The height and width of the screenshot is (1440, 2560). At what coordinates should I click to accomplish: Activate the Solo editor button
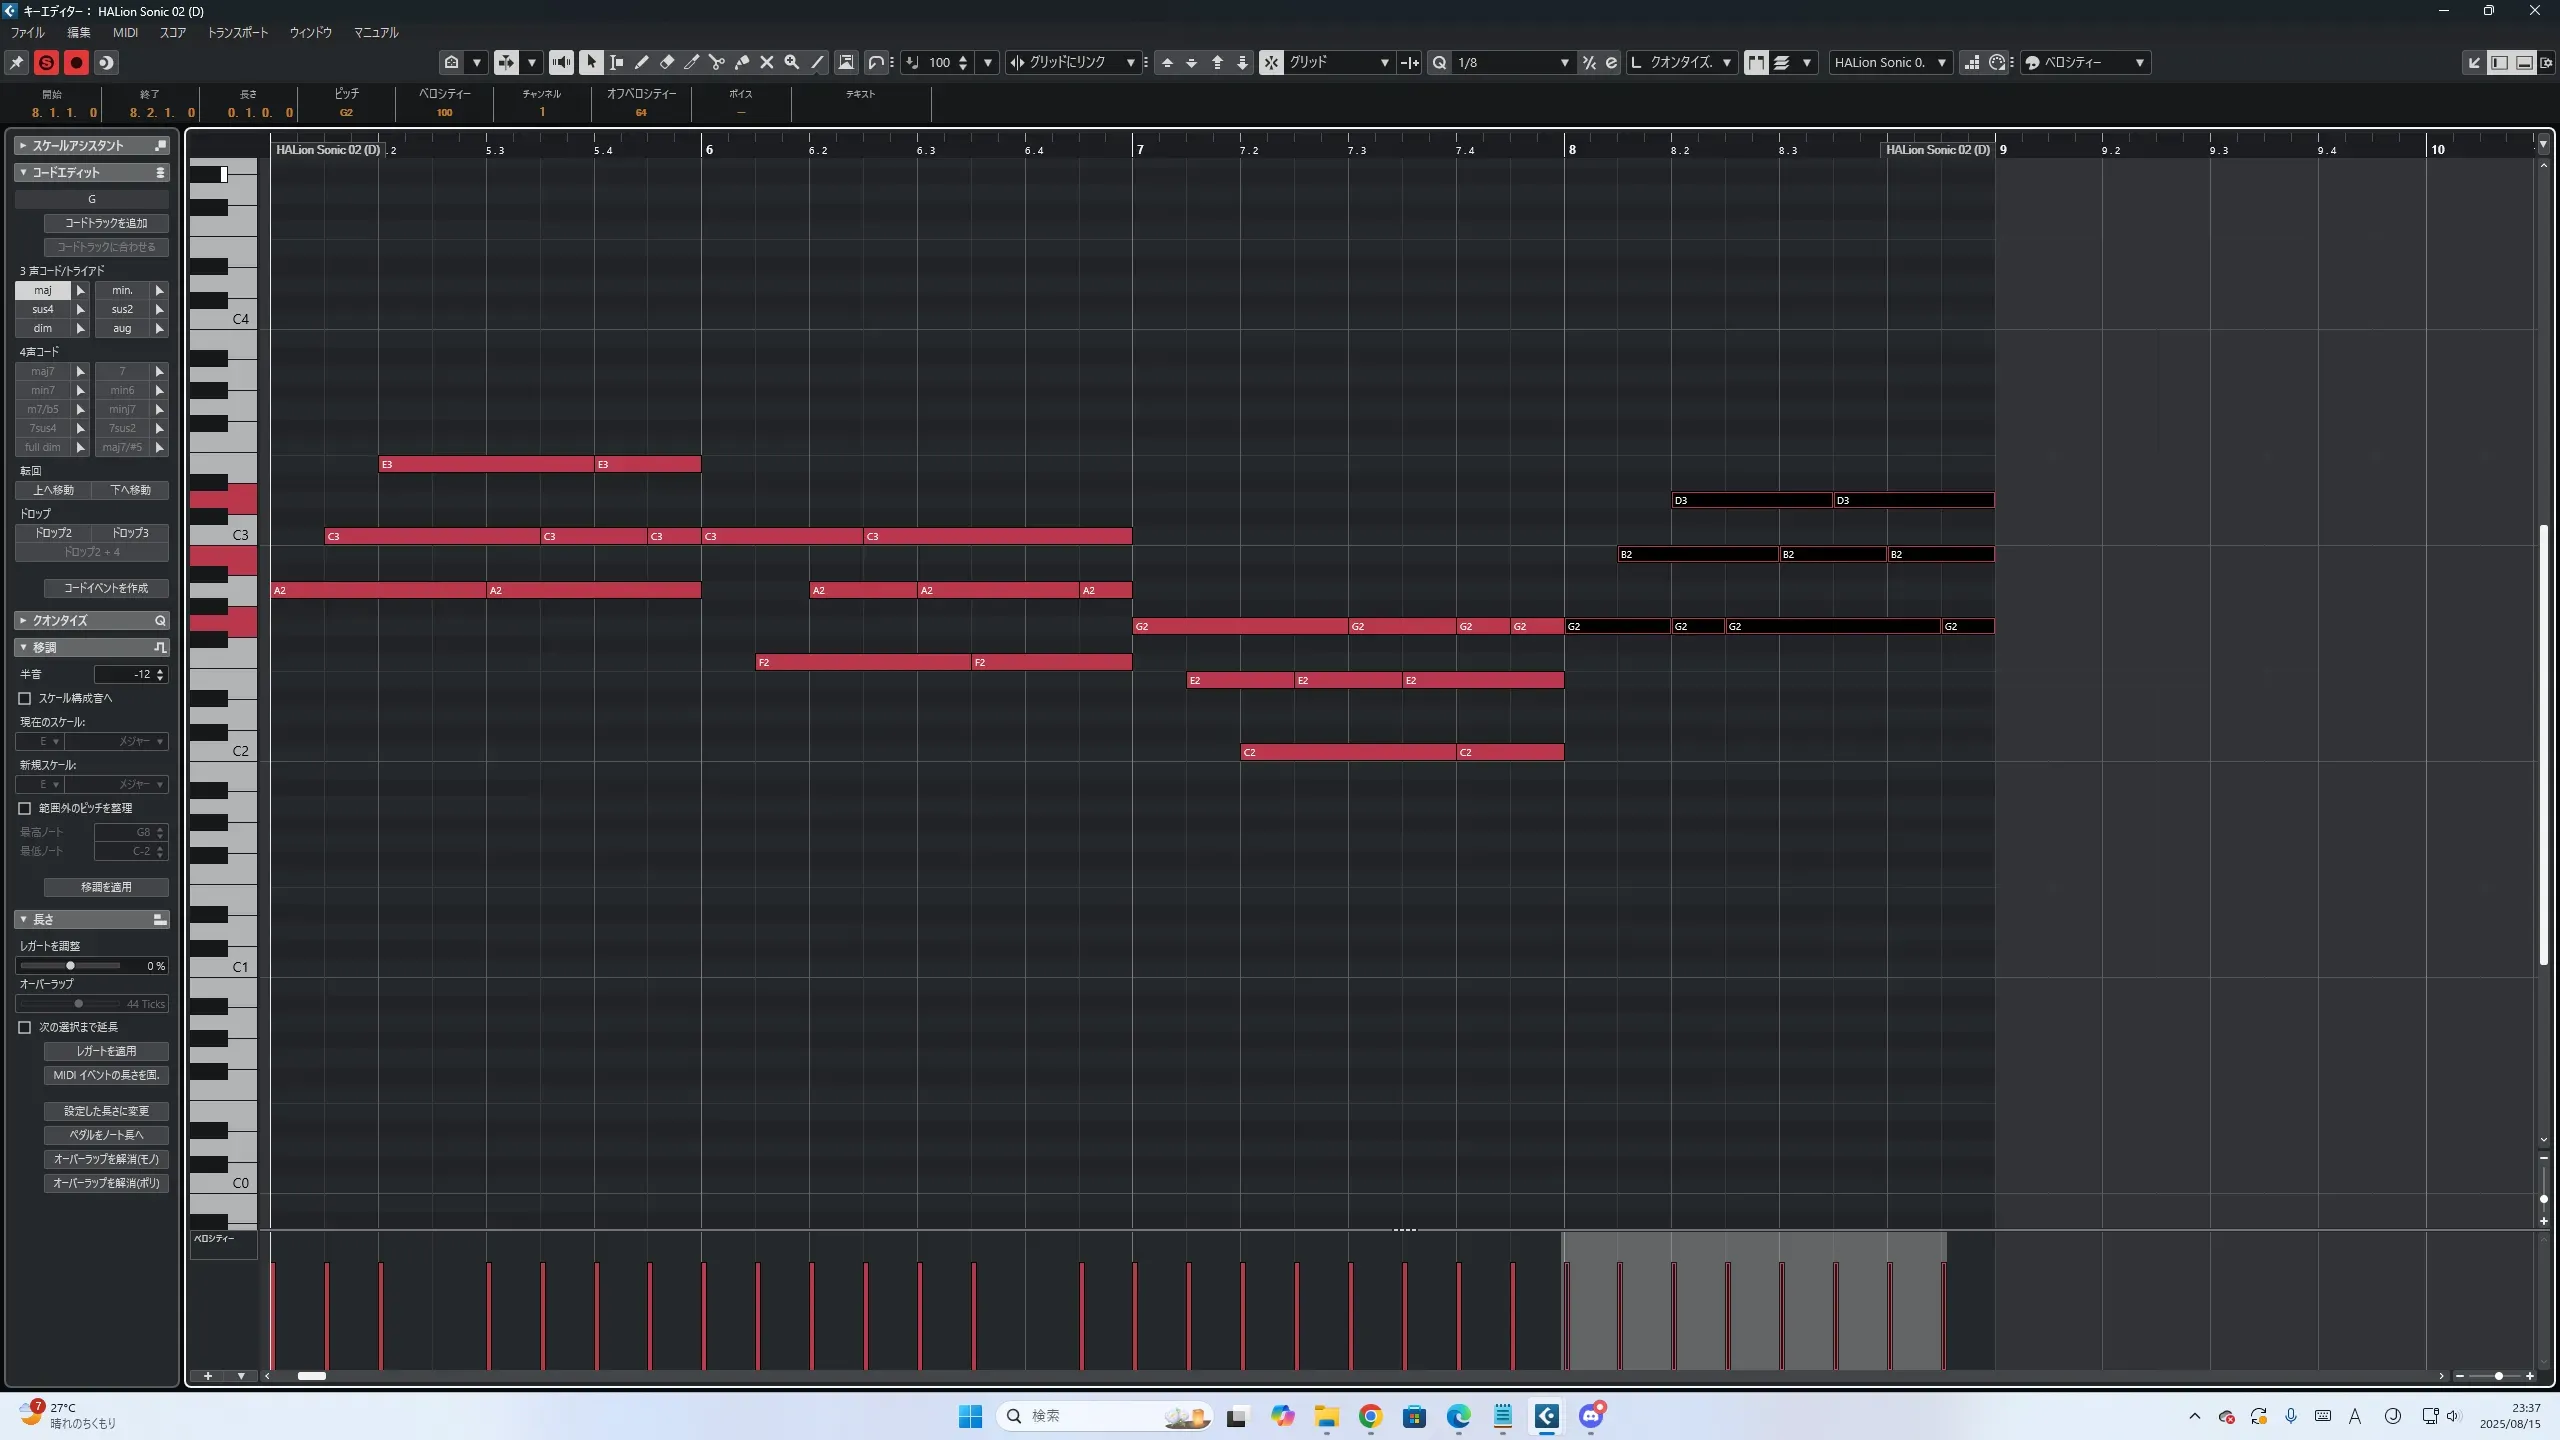pos(46,62)
